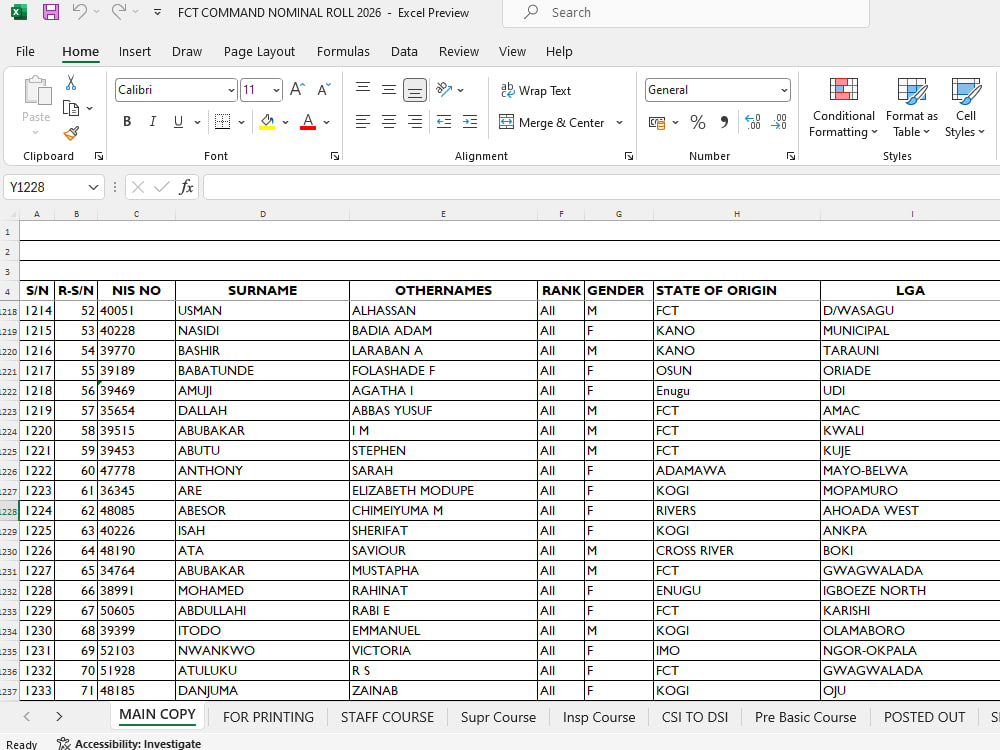The image size is (1000, 750).
Task: Decrease font size with small A icon
Action: [324, 89]
